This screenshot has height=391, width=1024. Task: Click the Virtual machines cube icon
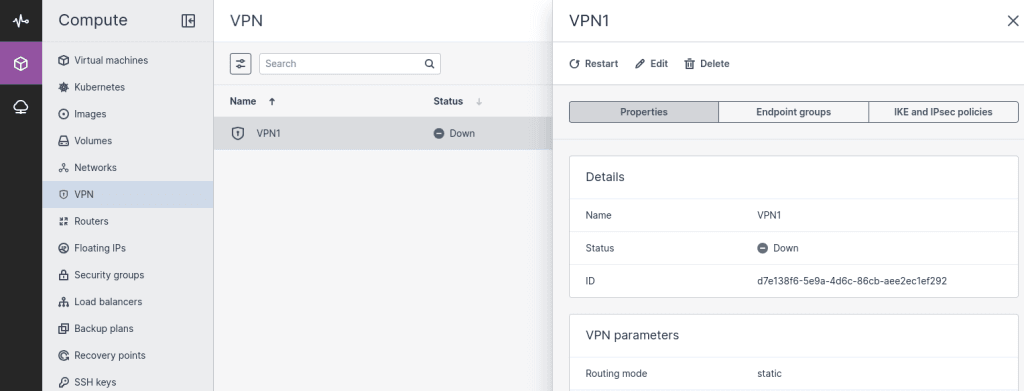pyautogui.click(x=63, y=60)
